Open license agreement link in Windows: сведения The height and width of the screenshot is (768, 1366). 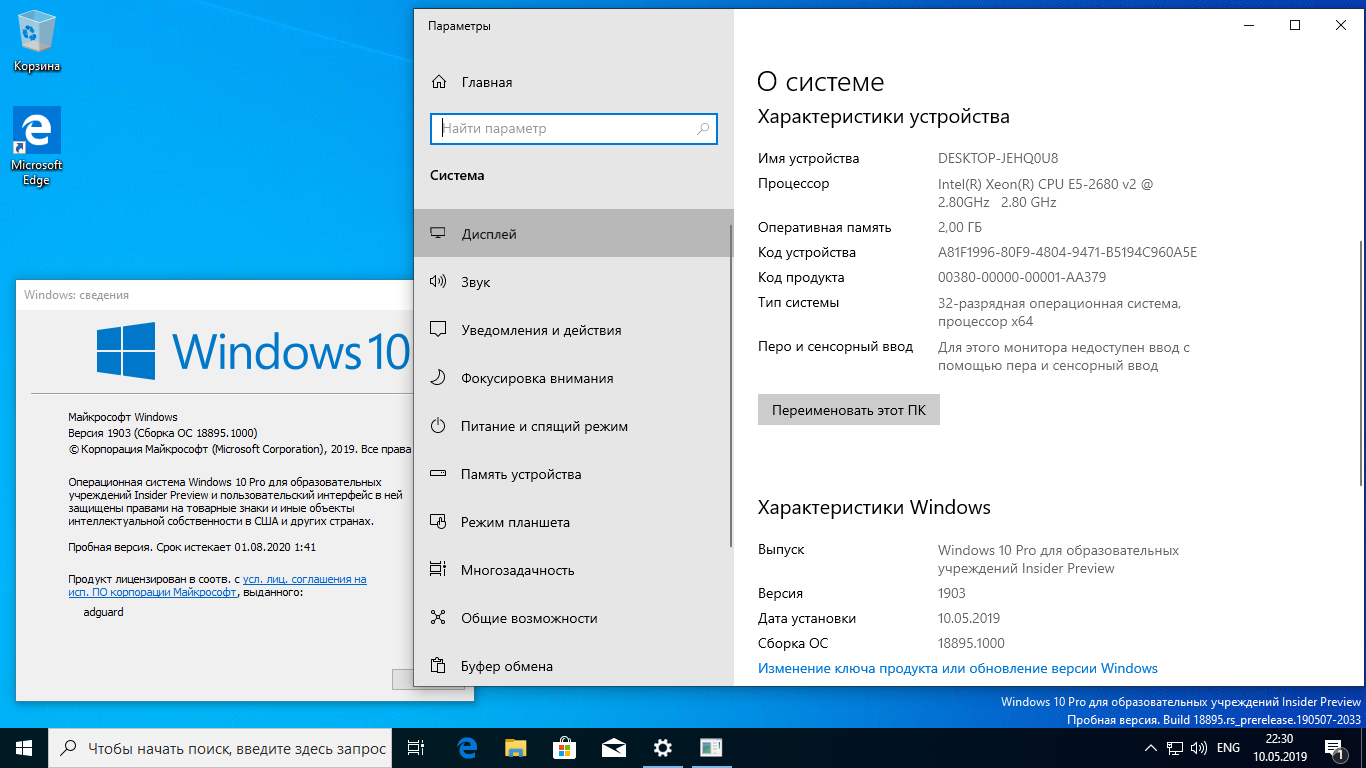217,585
